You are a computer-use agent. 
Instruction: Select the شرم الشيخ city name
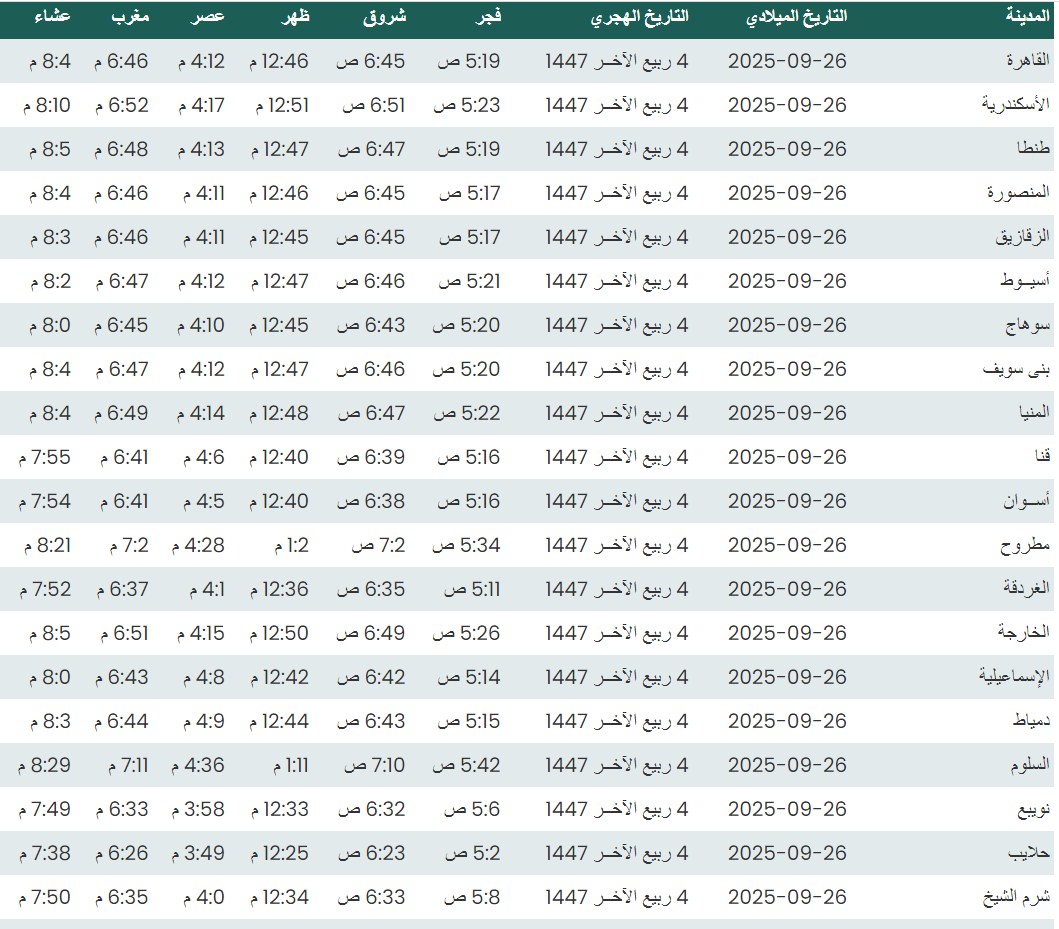point(1017,897)
